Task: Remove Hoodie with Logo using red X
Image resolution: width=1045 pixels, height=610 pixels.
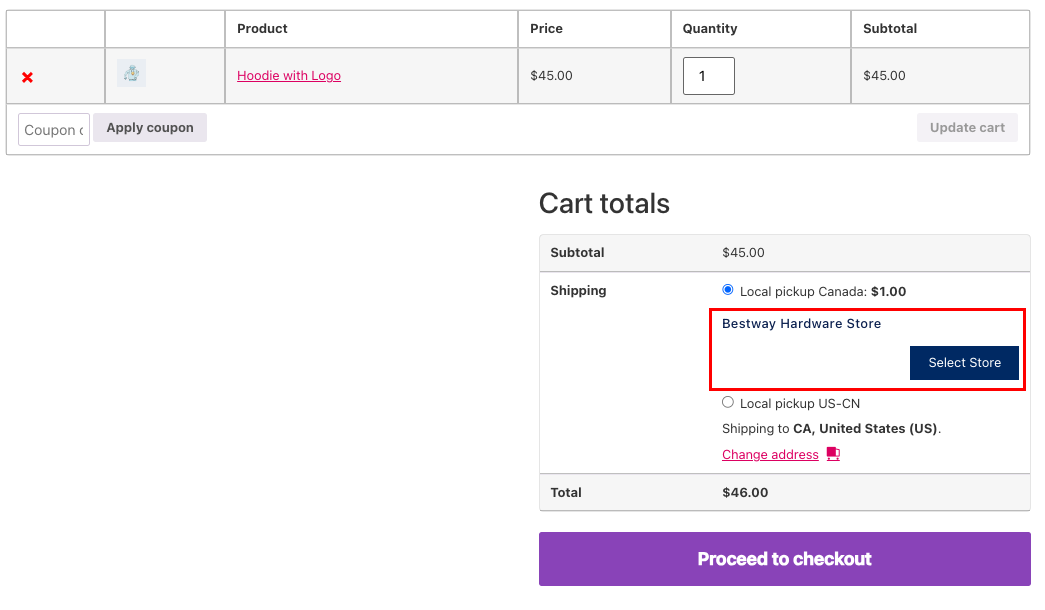Action: pyautogui.click(x=27, y=77)
